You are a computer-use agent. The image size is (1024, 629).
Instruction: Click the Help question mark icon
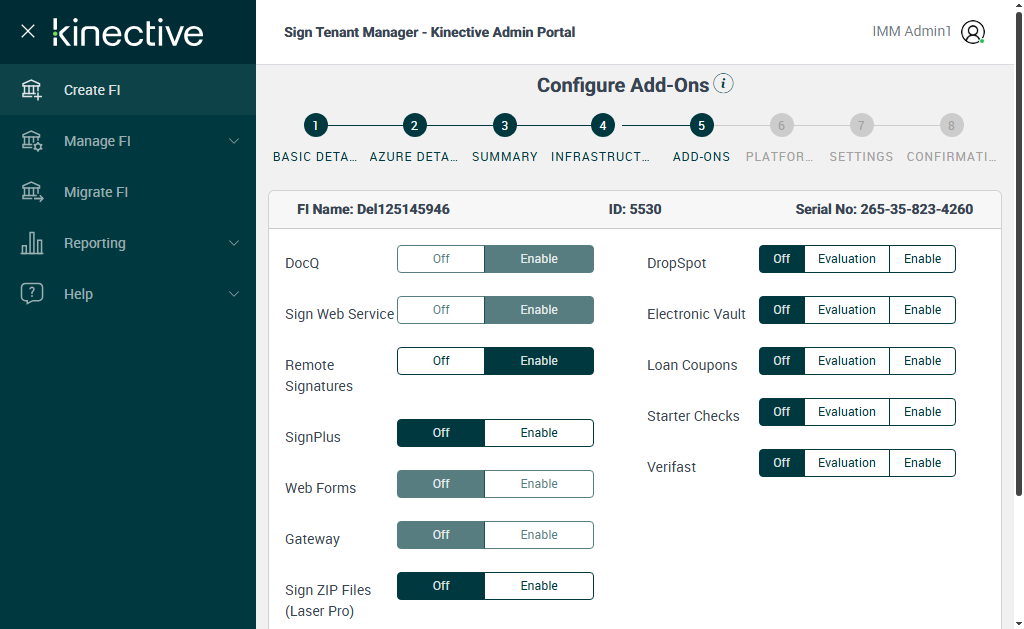(32, 294)
